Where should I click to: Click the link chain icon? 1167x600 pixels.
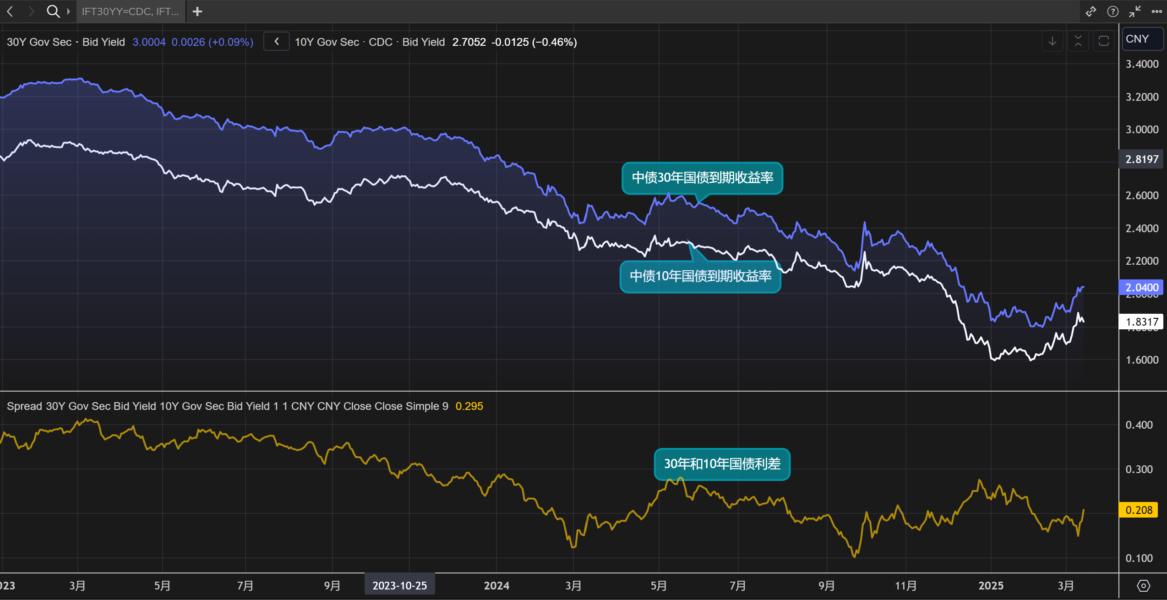[x=1091, y=11]
